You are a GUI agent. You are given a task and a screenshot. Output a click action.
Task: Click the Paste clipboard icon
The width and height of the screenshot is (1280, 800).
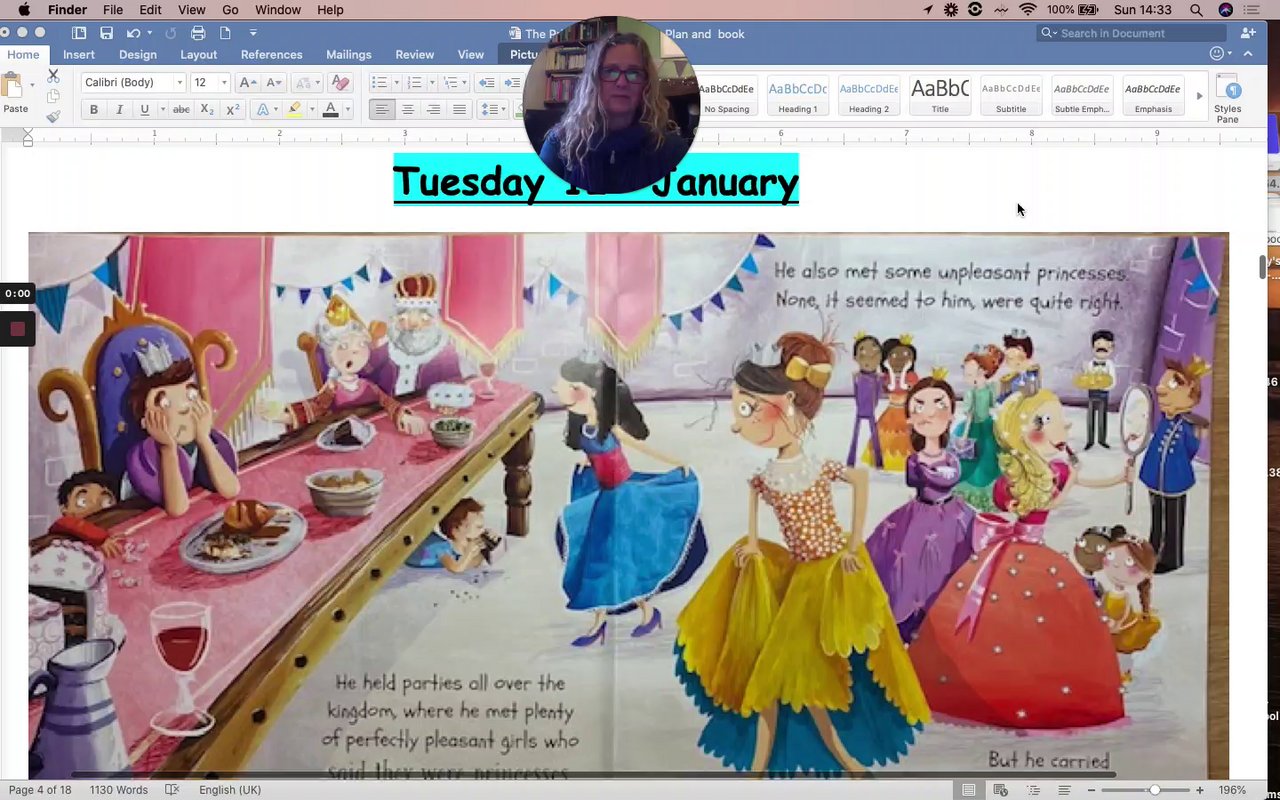[x=13, y=86]
